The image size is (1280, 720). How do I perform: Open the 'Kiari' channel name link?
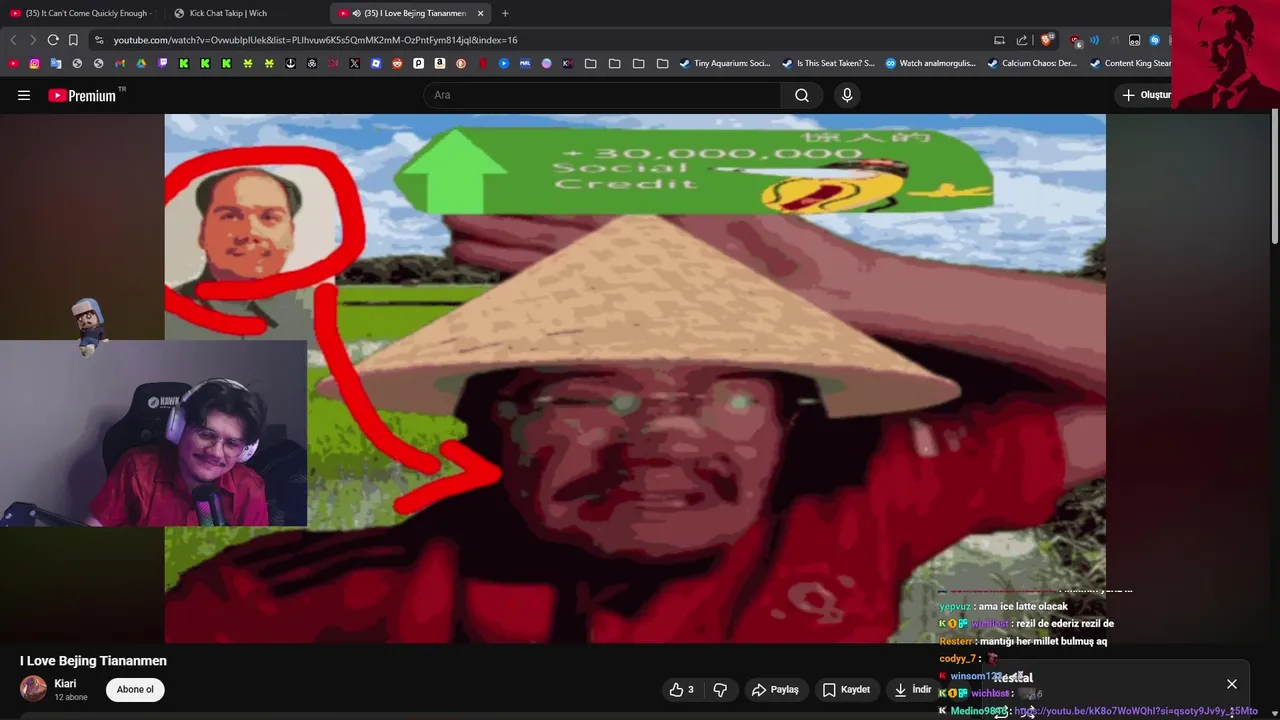[x=65, y=683]
